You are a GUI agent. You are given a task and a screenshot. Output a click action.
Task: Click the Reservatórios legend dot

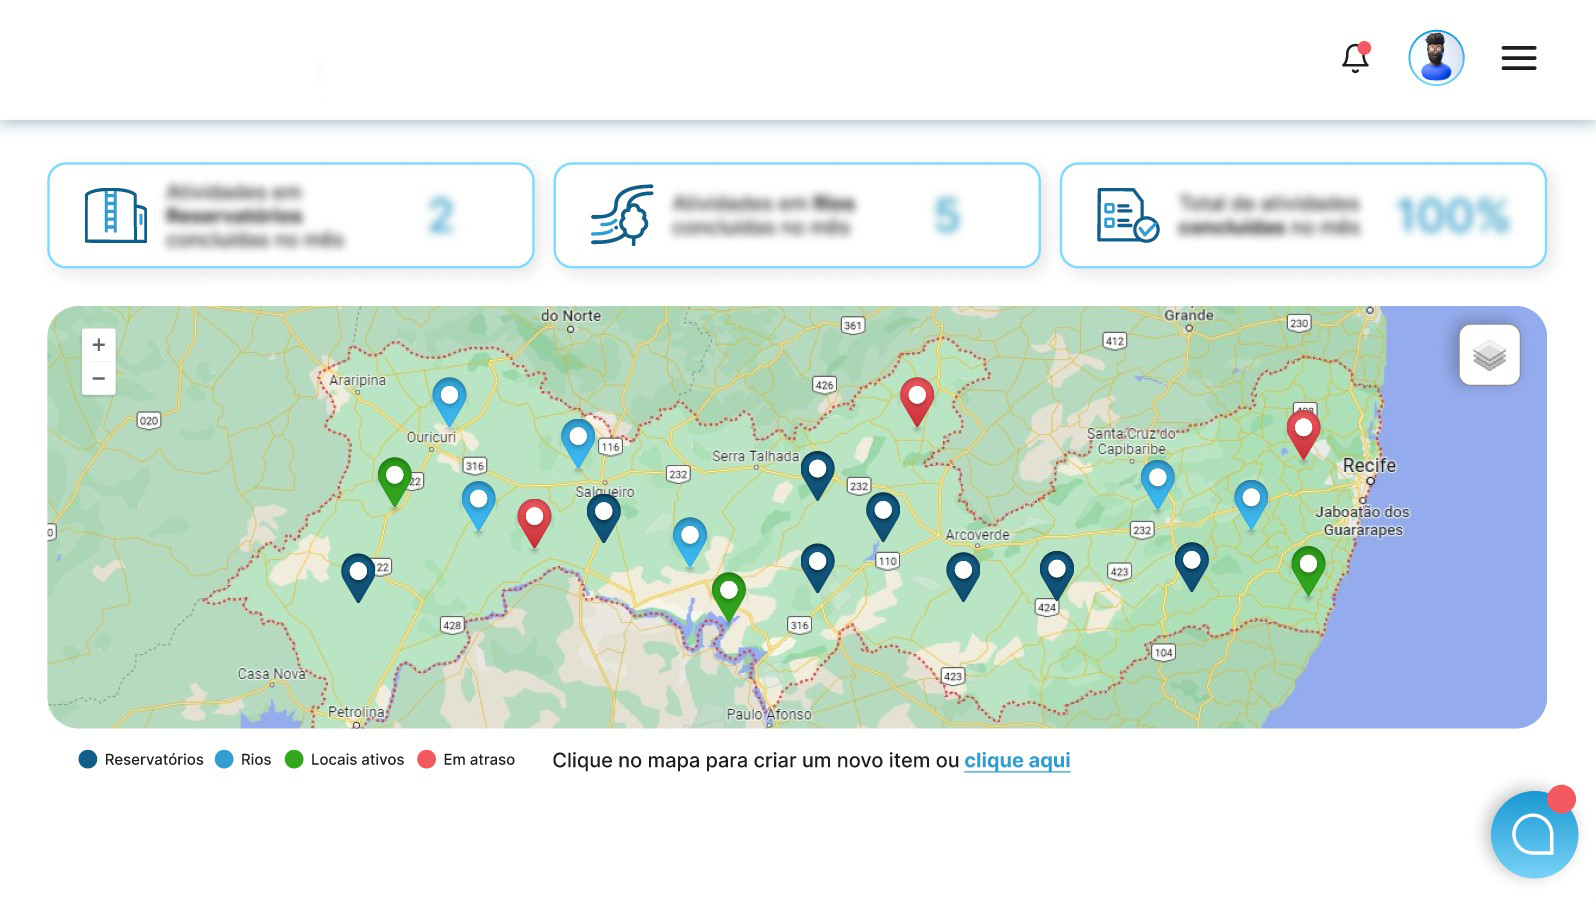point(88,760)
